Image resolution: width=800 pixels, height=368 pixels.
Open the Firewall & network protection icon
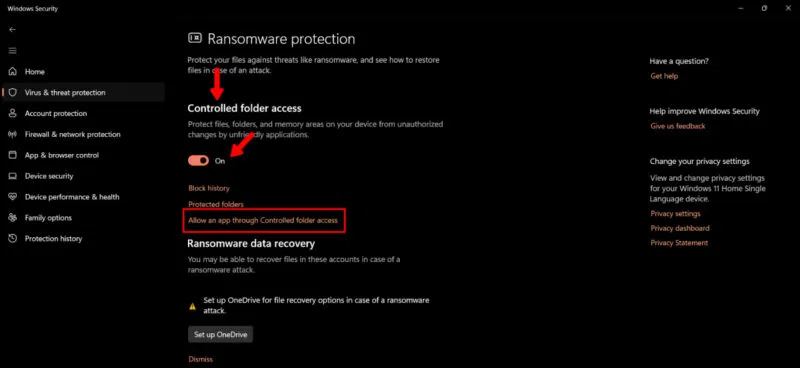click(13, 134)
